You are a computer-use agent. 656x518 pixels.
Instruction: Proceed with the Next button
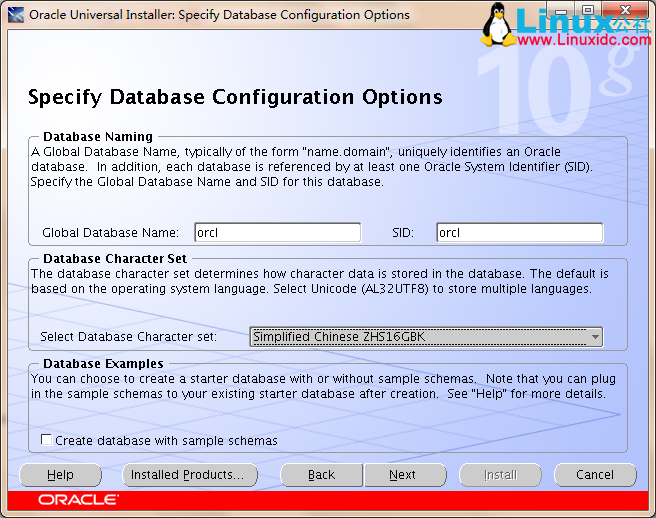click(x=405, y=475)
